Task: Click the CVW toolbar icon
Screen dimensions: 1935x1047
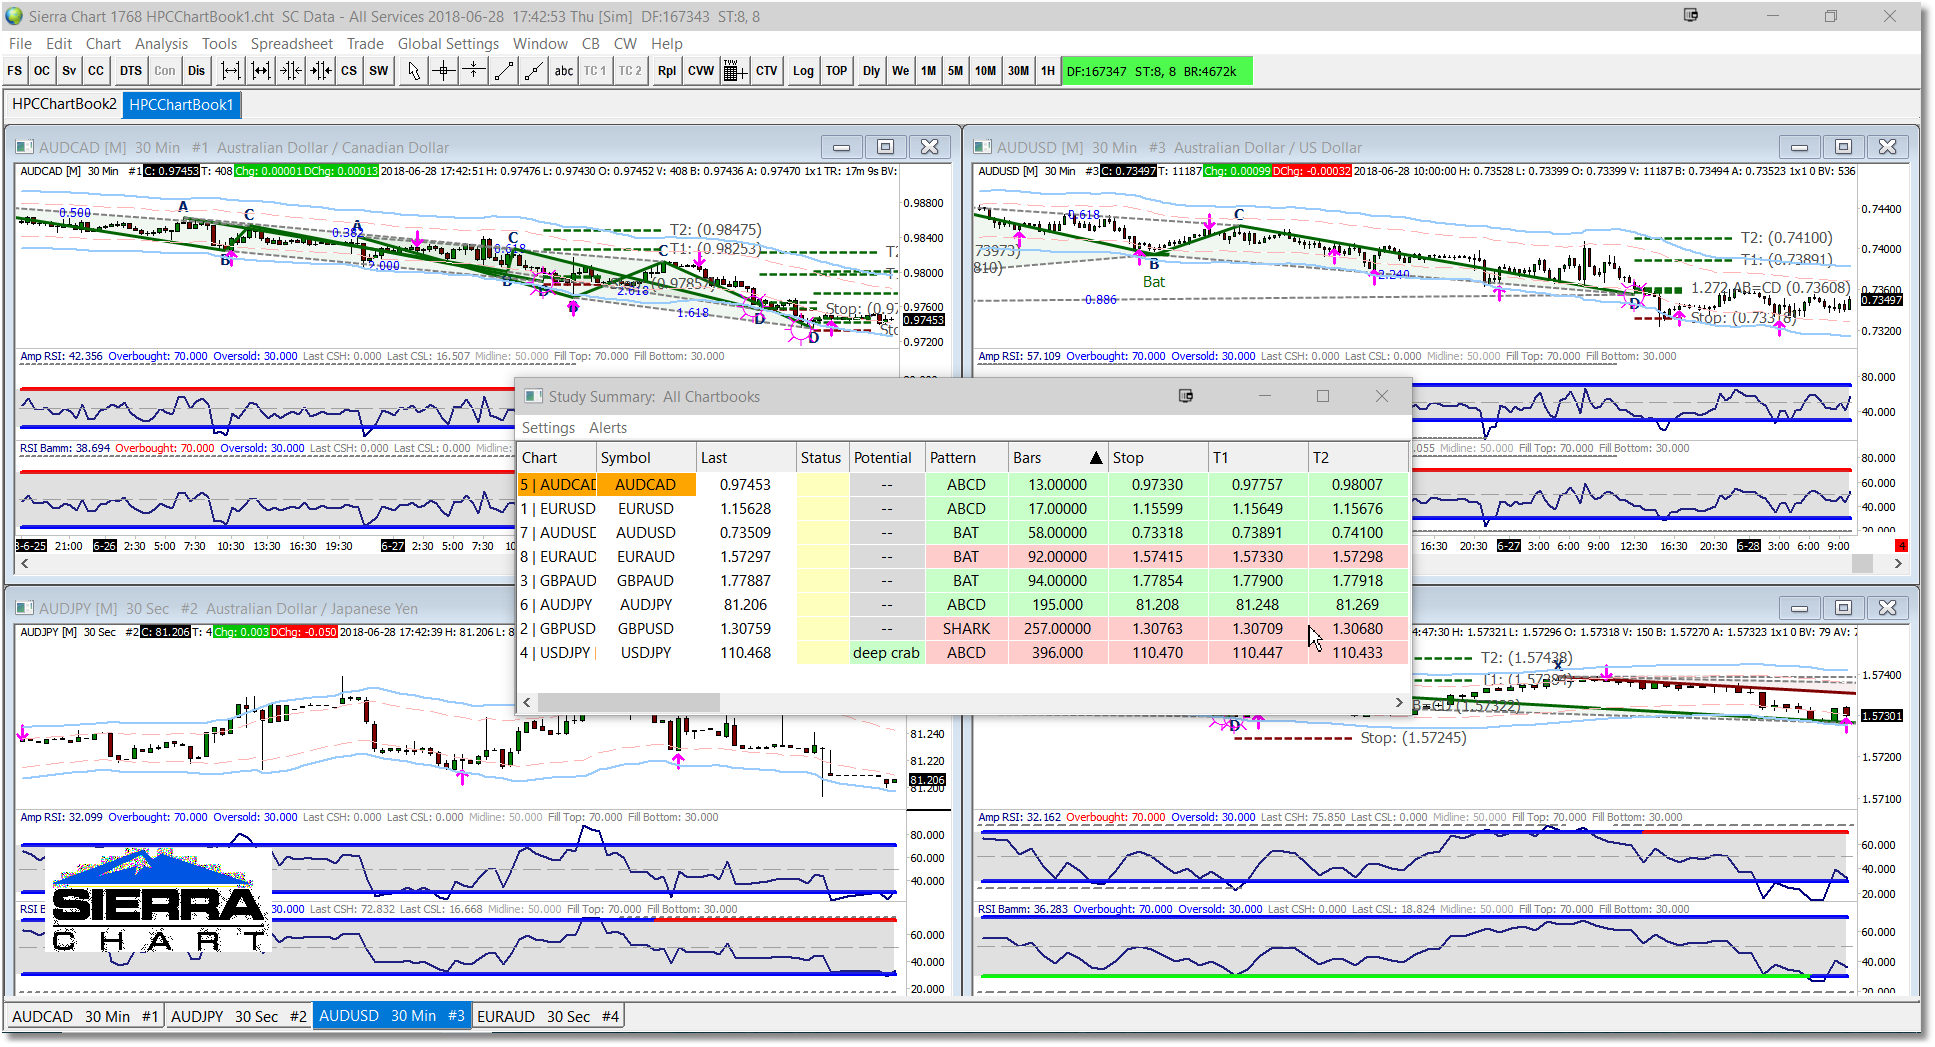Action: tap(701, 70)
